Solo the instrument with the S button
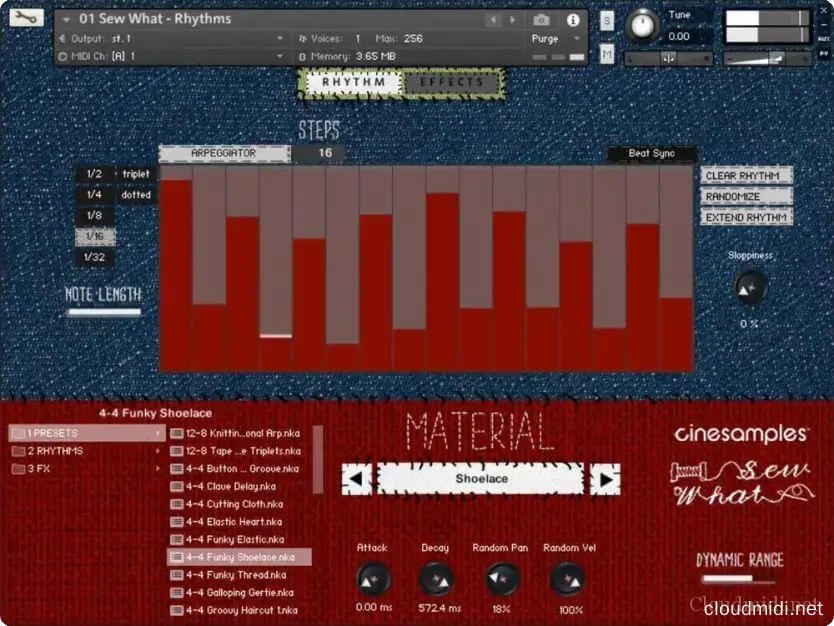 click(x=607, y=21)
